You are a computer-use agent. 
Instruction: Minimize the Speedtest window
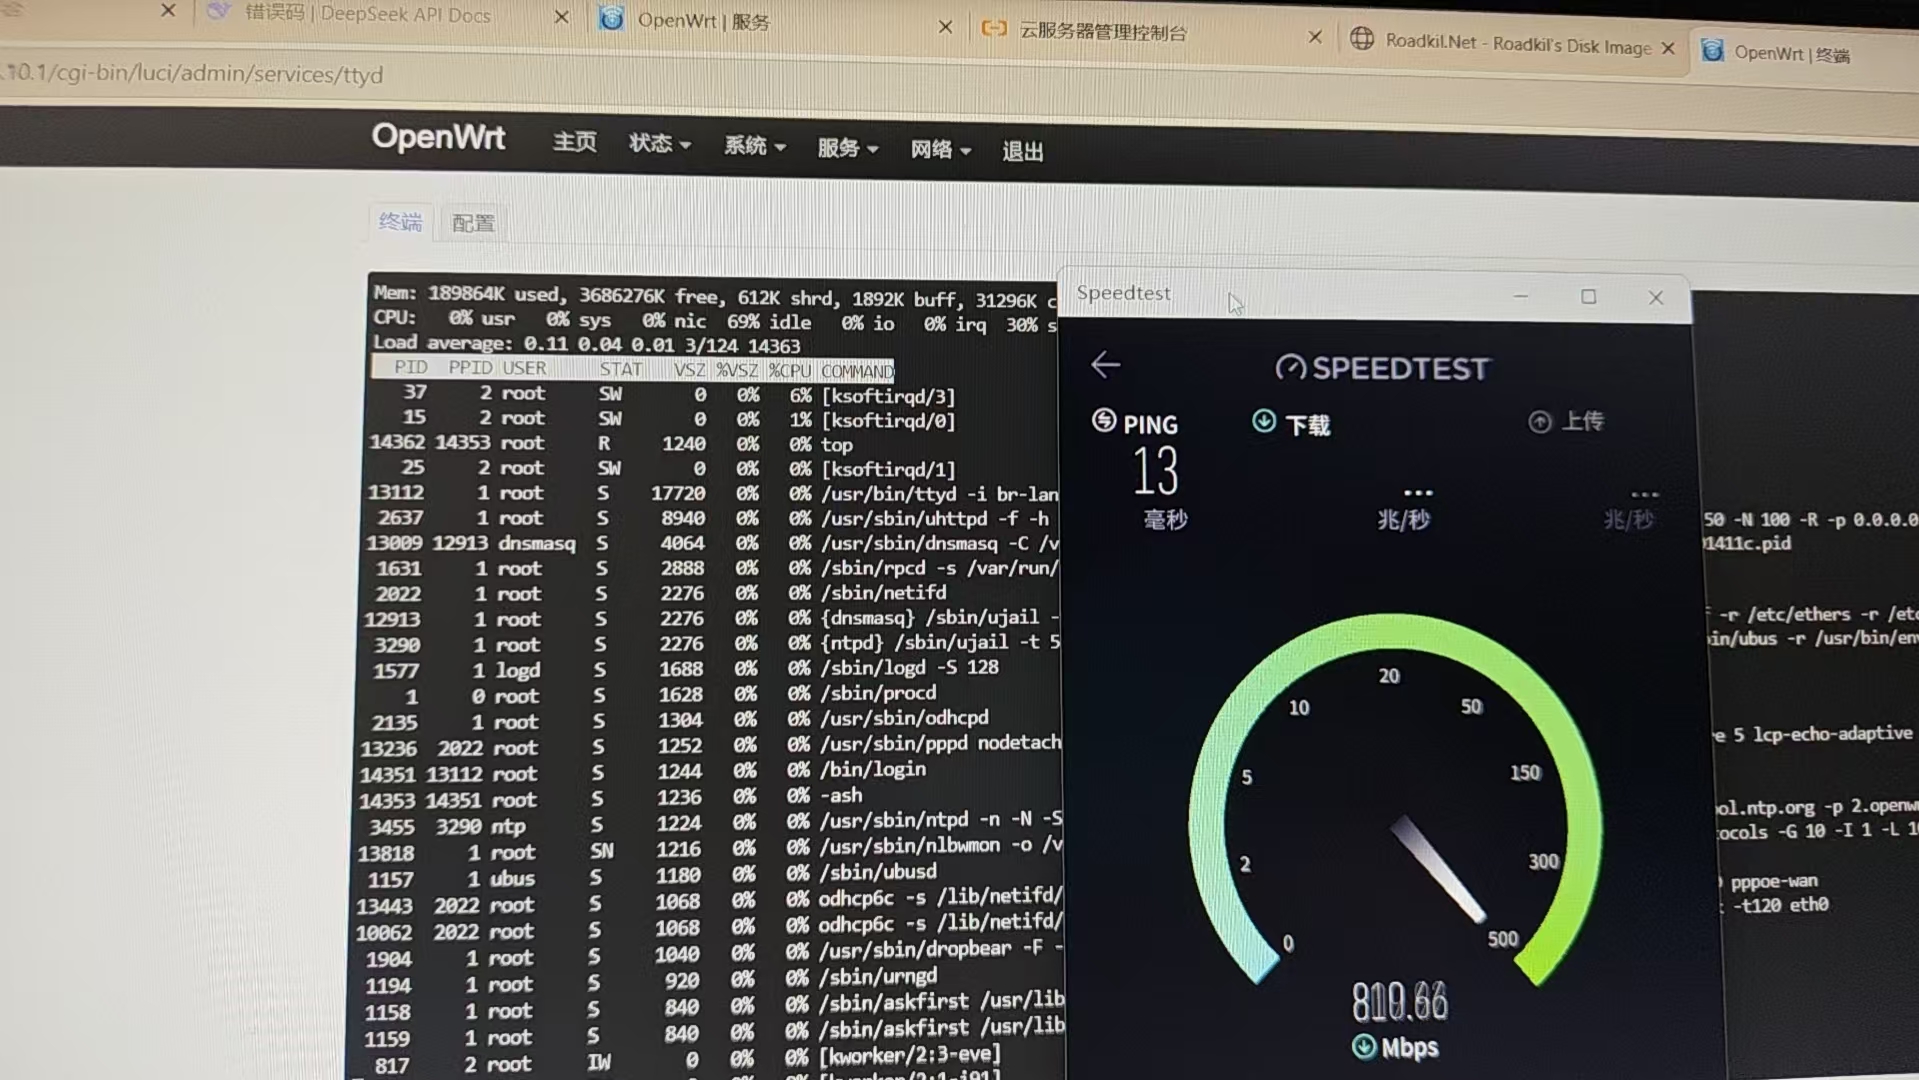coord(1521,296)
